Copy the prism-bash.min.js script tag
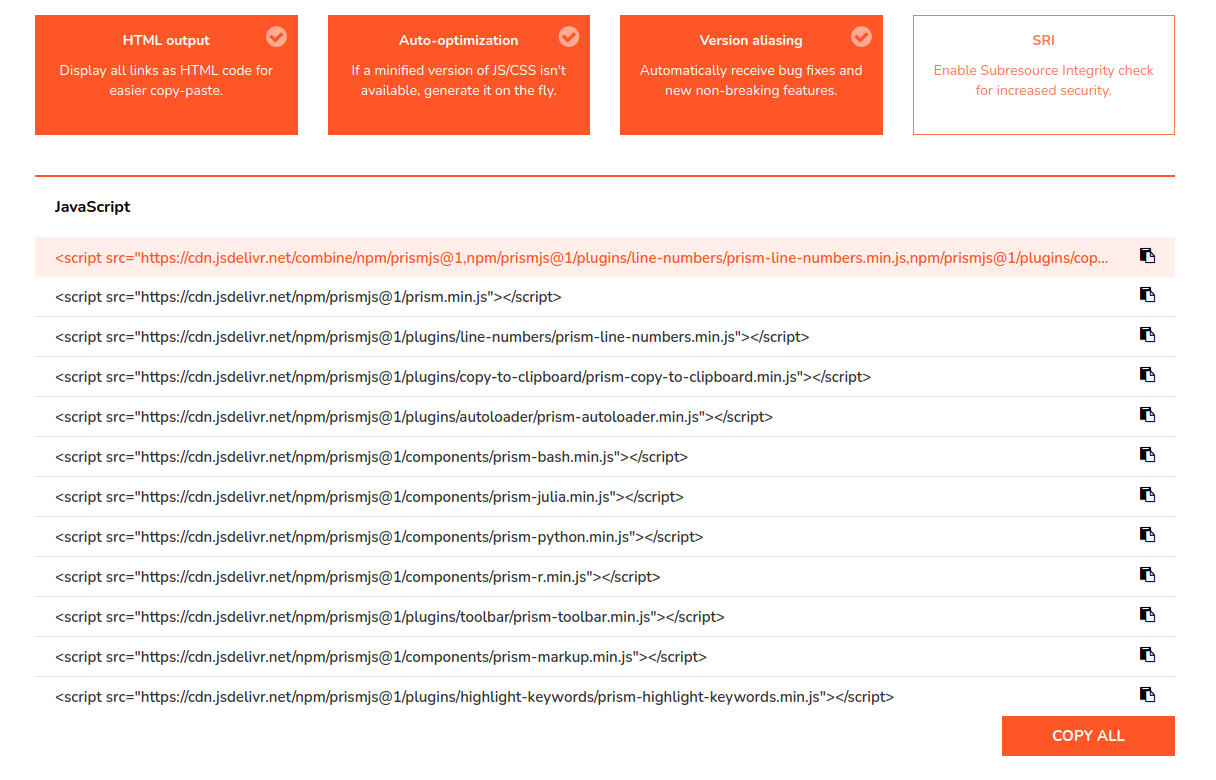The height and width of the screenshot is (780, 1216). [1147, 455]
